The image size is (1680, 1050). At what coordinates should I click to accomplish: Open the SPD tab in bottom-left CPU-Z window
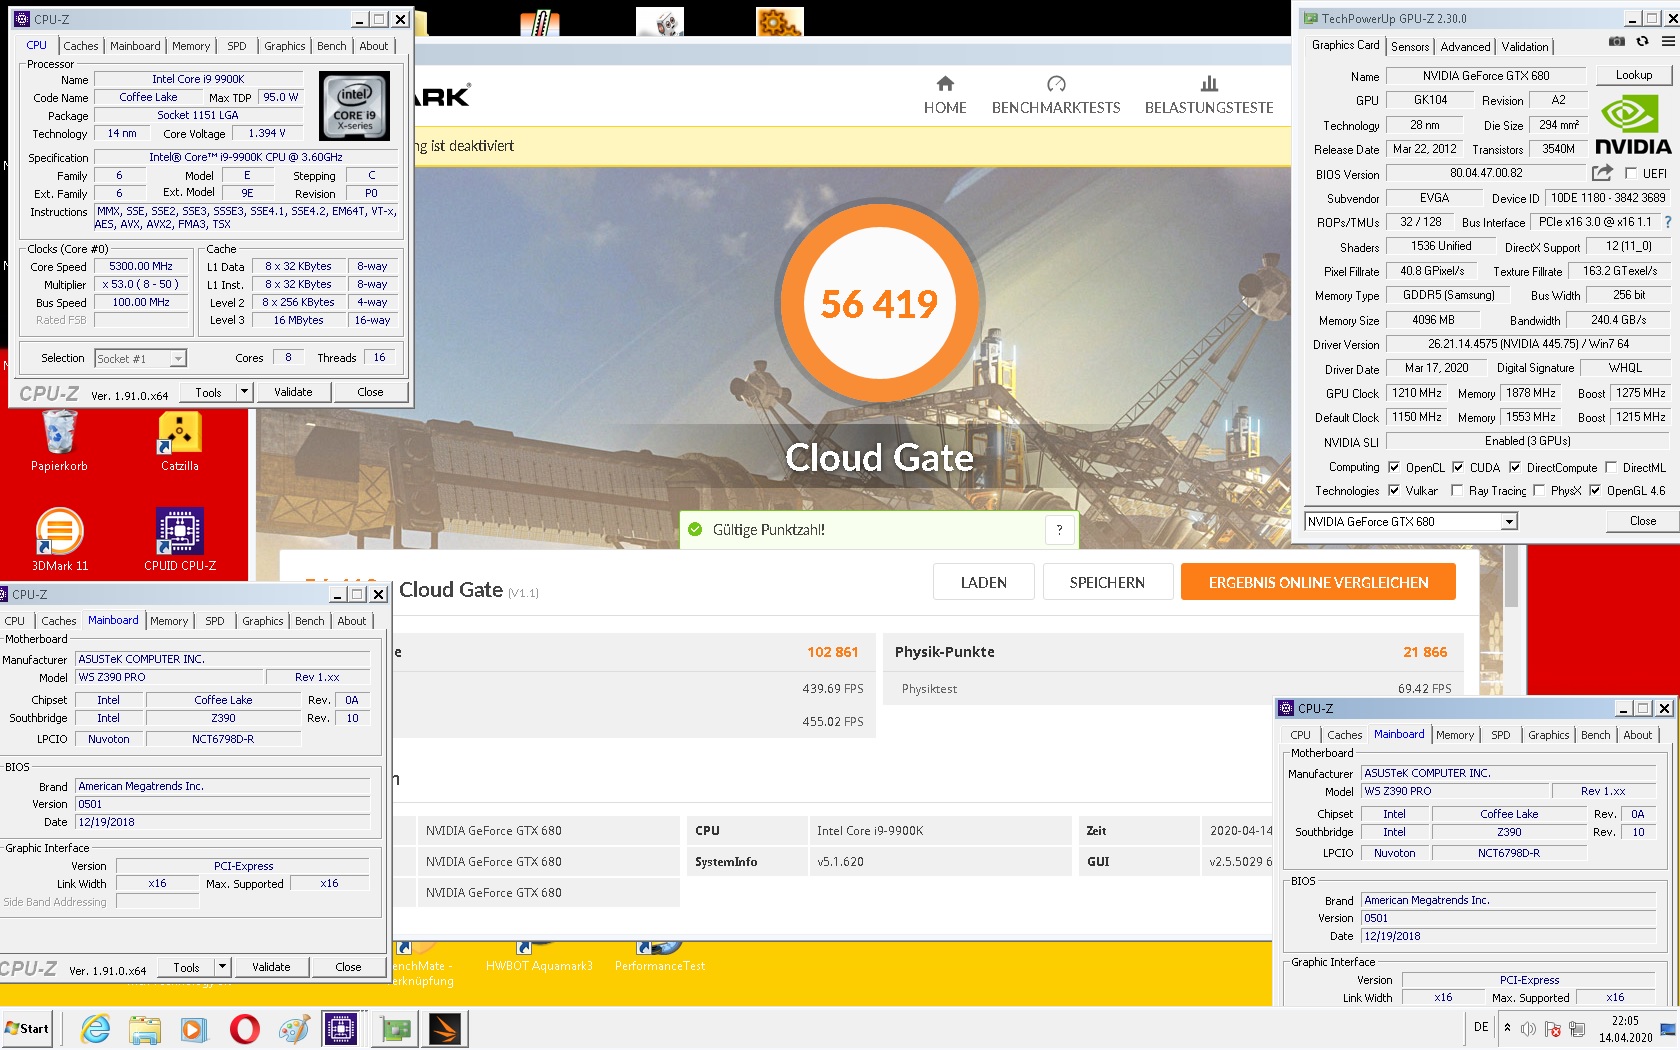[215, 621]
